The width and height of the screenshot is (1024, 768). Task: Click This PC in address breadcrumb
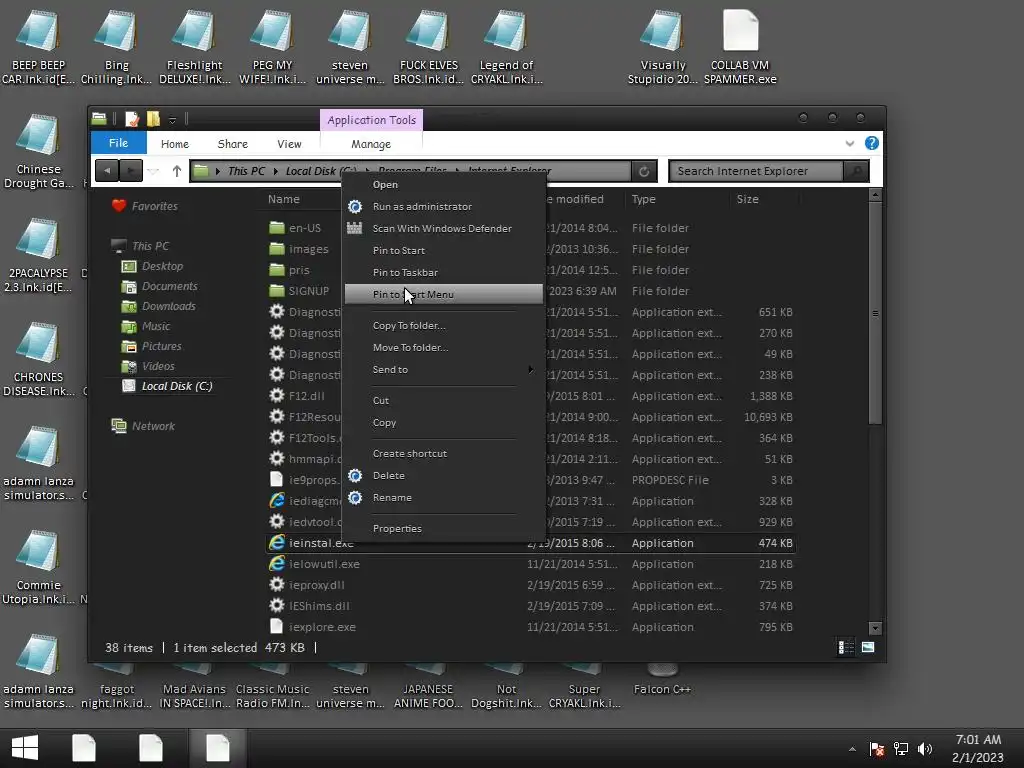pos(246,171)
